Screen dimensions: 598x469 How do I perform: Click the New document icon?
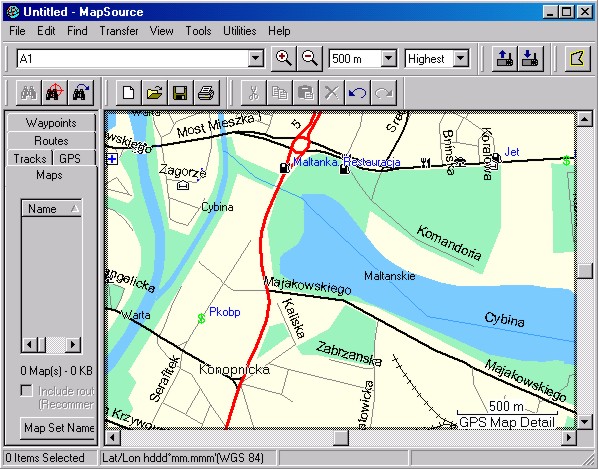[x=129, y=93]
